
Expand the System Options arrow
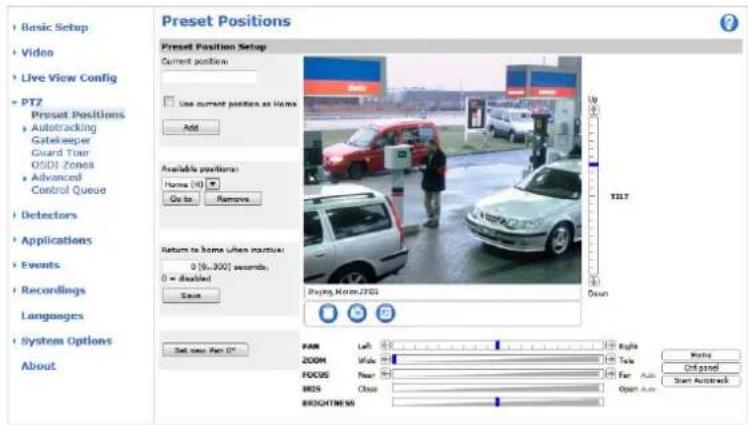click(14, 341)
